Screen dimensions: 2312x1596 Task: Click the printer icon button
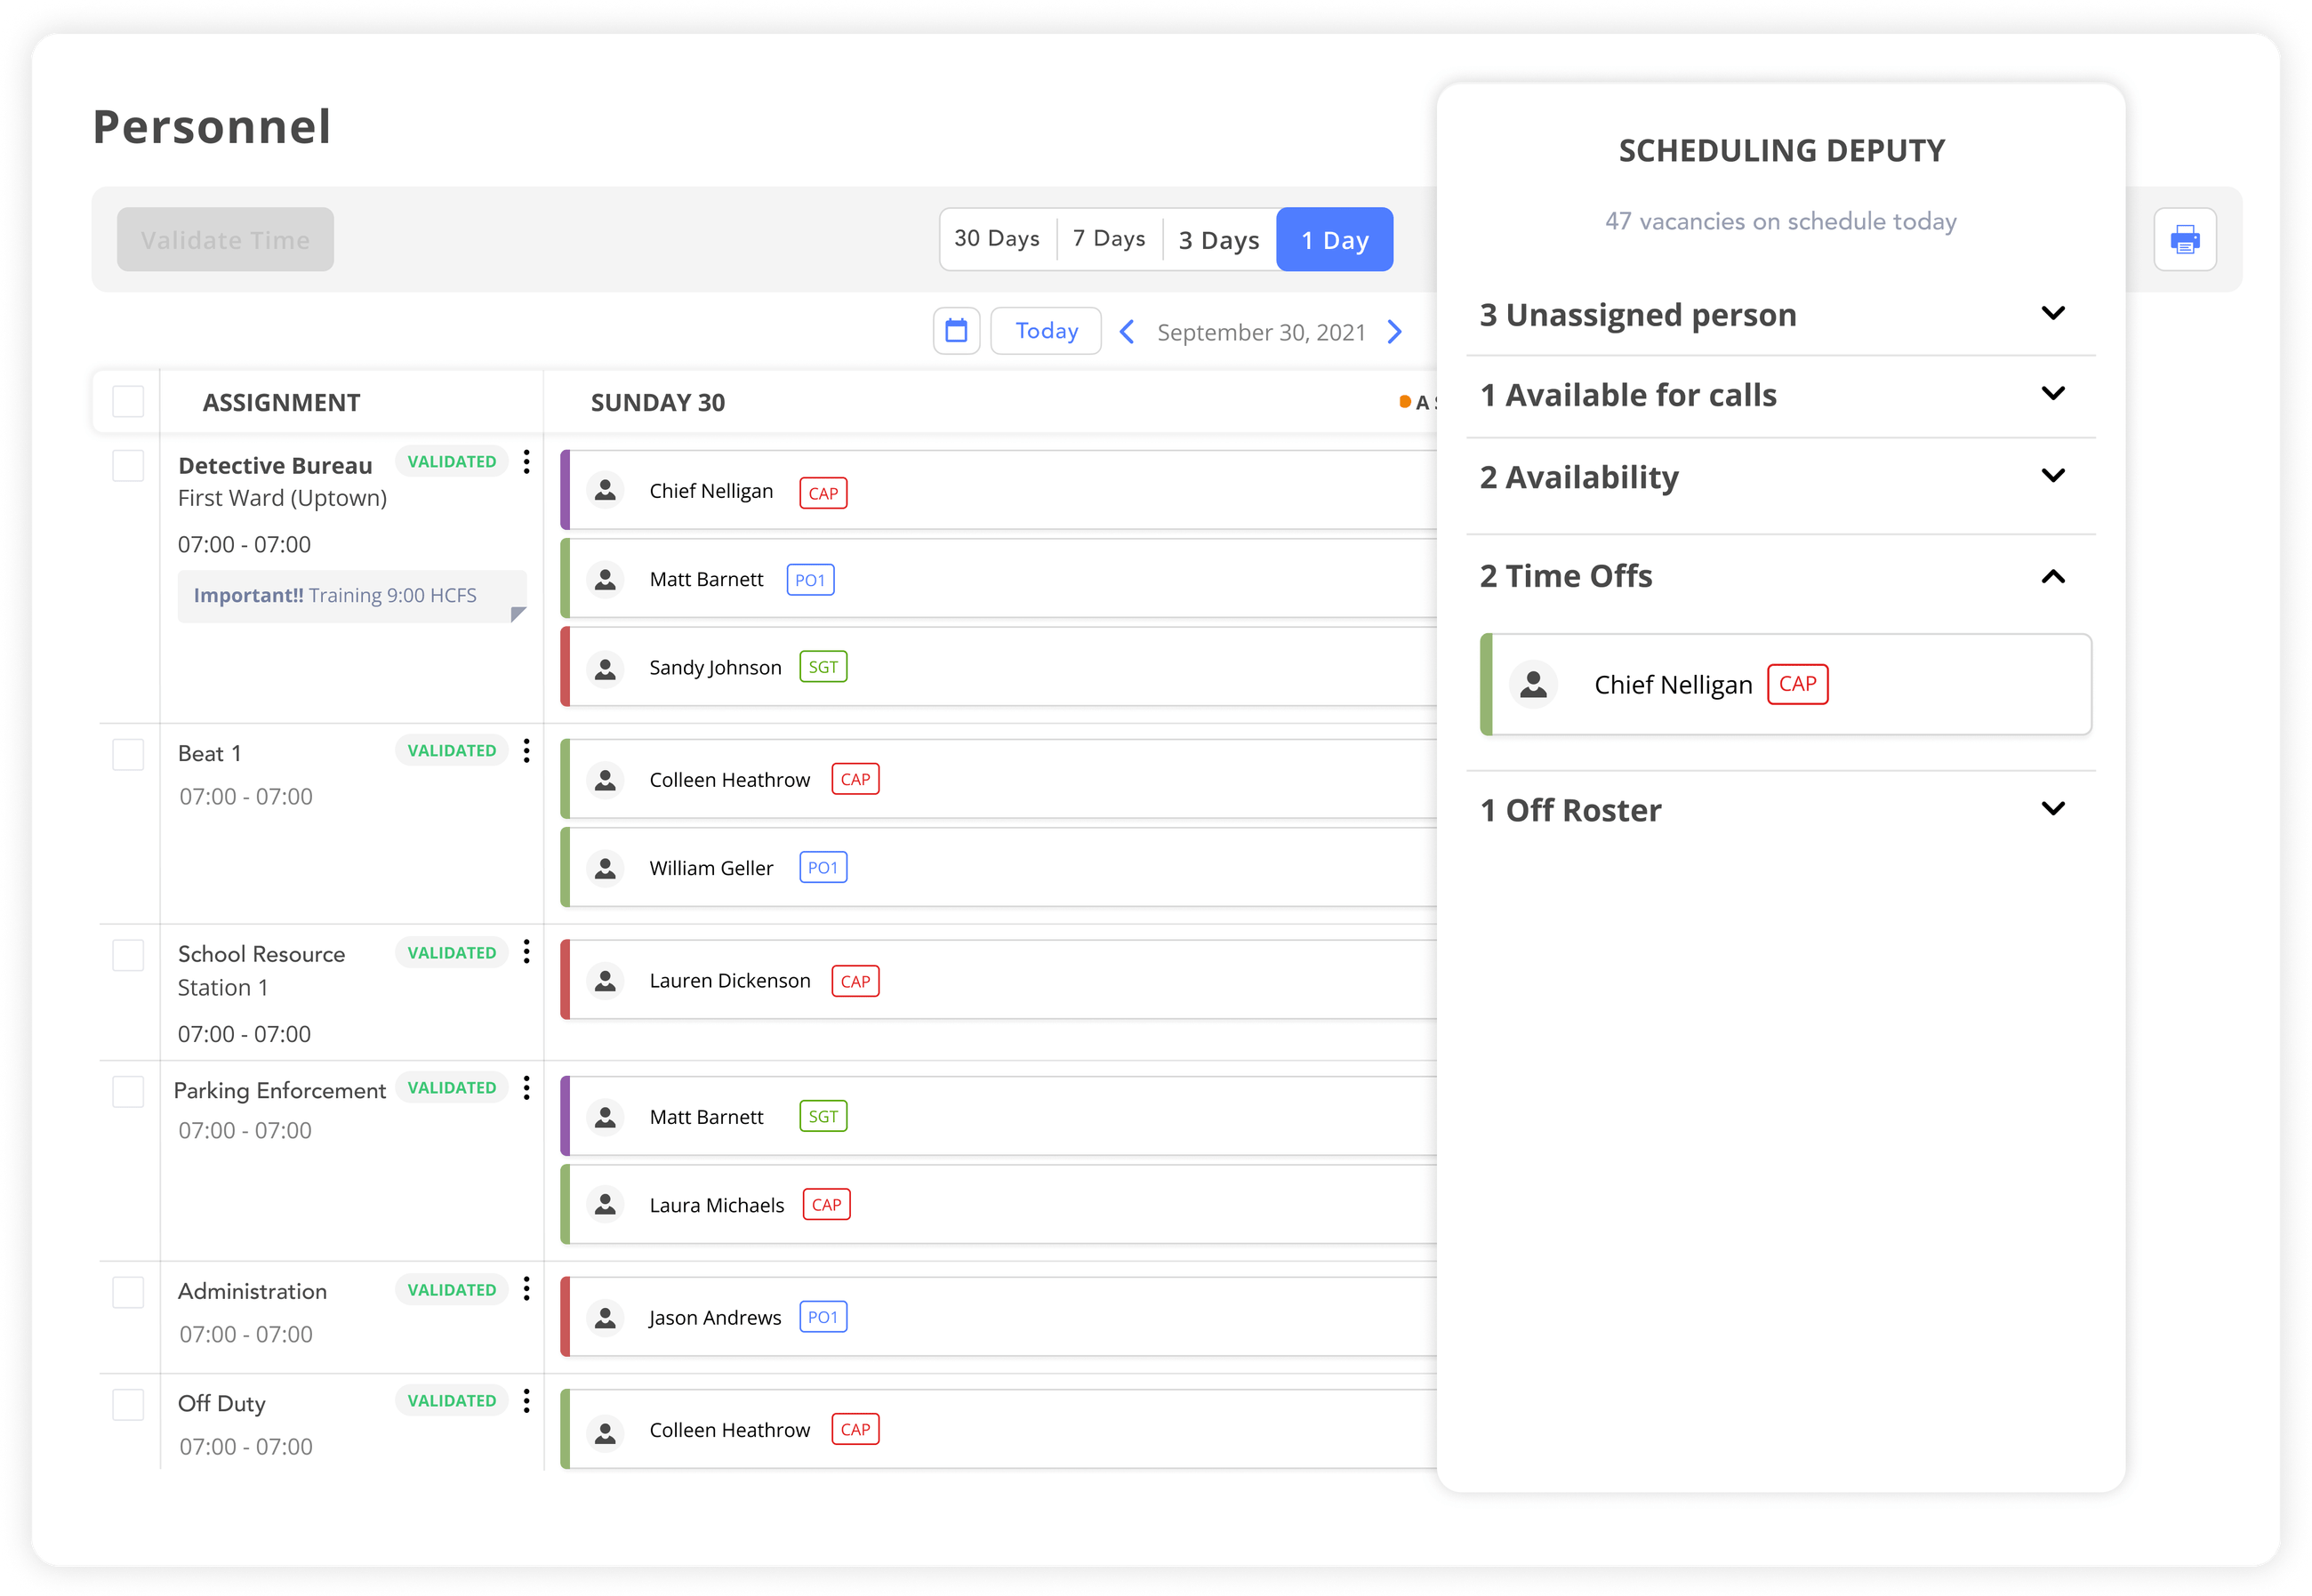[2184, 239]
